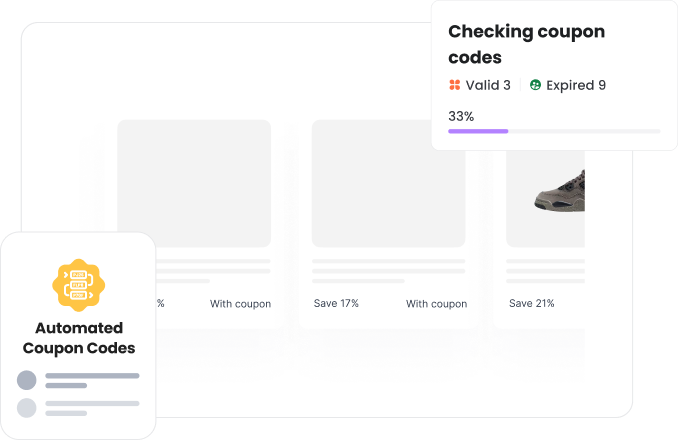Click the text lines beside light gray avatar
678x440 pixels.
click(x=92, y=407)
